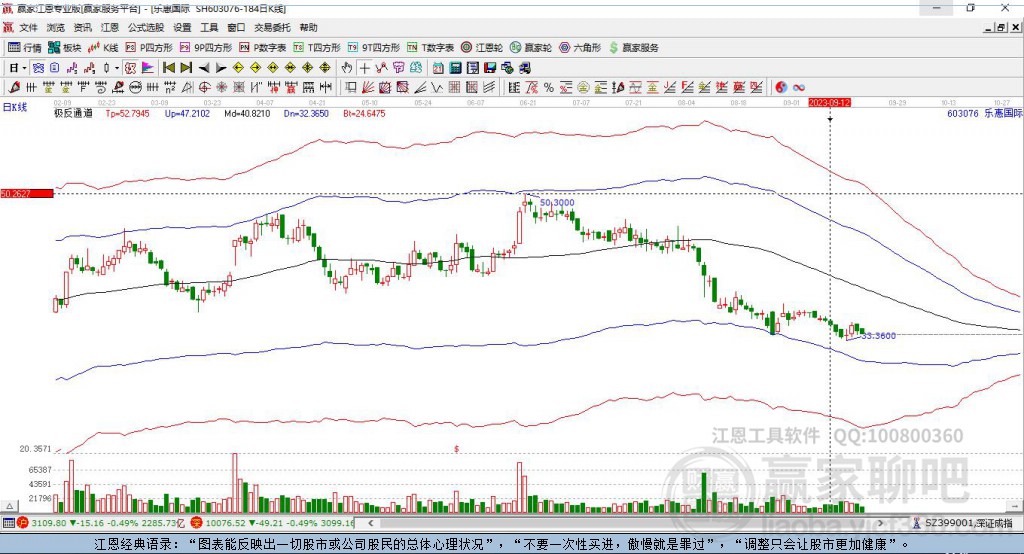Select the hand pan tool

point(347,68)
